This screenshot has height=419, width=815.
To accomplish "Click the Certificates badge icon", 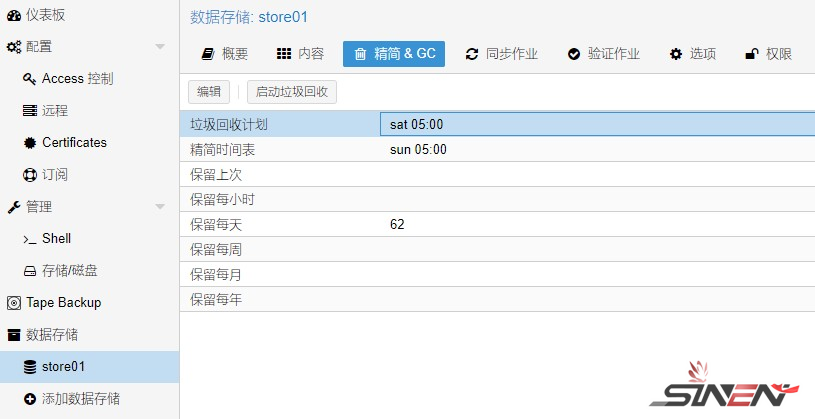I will [x=30, y=143].
